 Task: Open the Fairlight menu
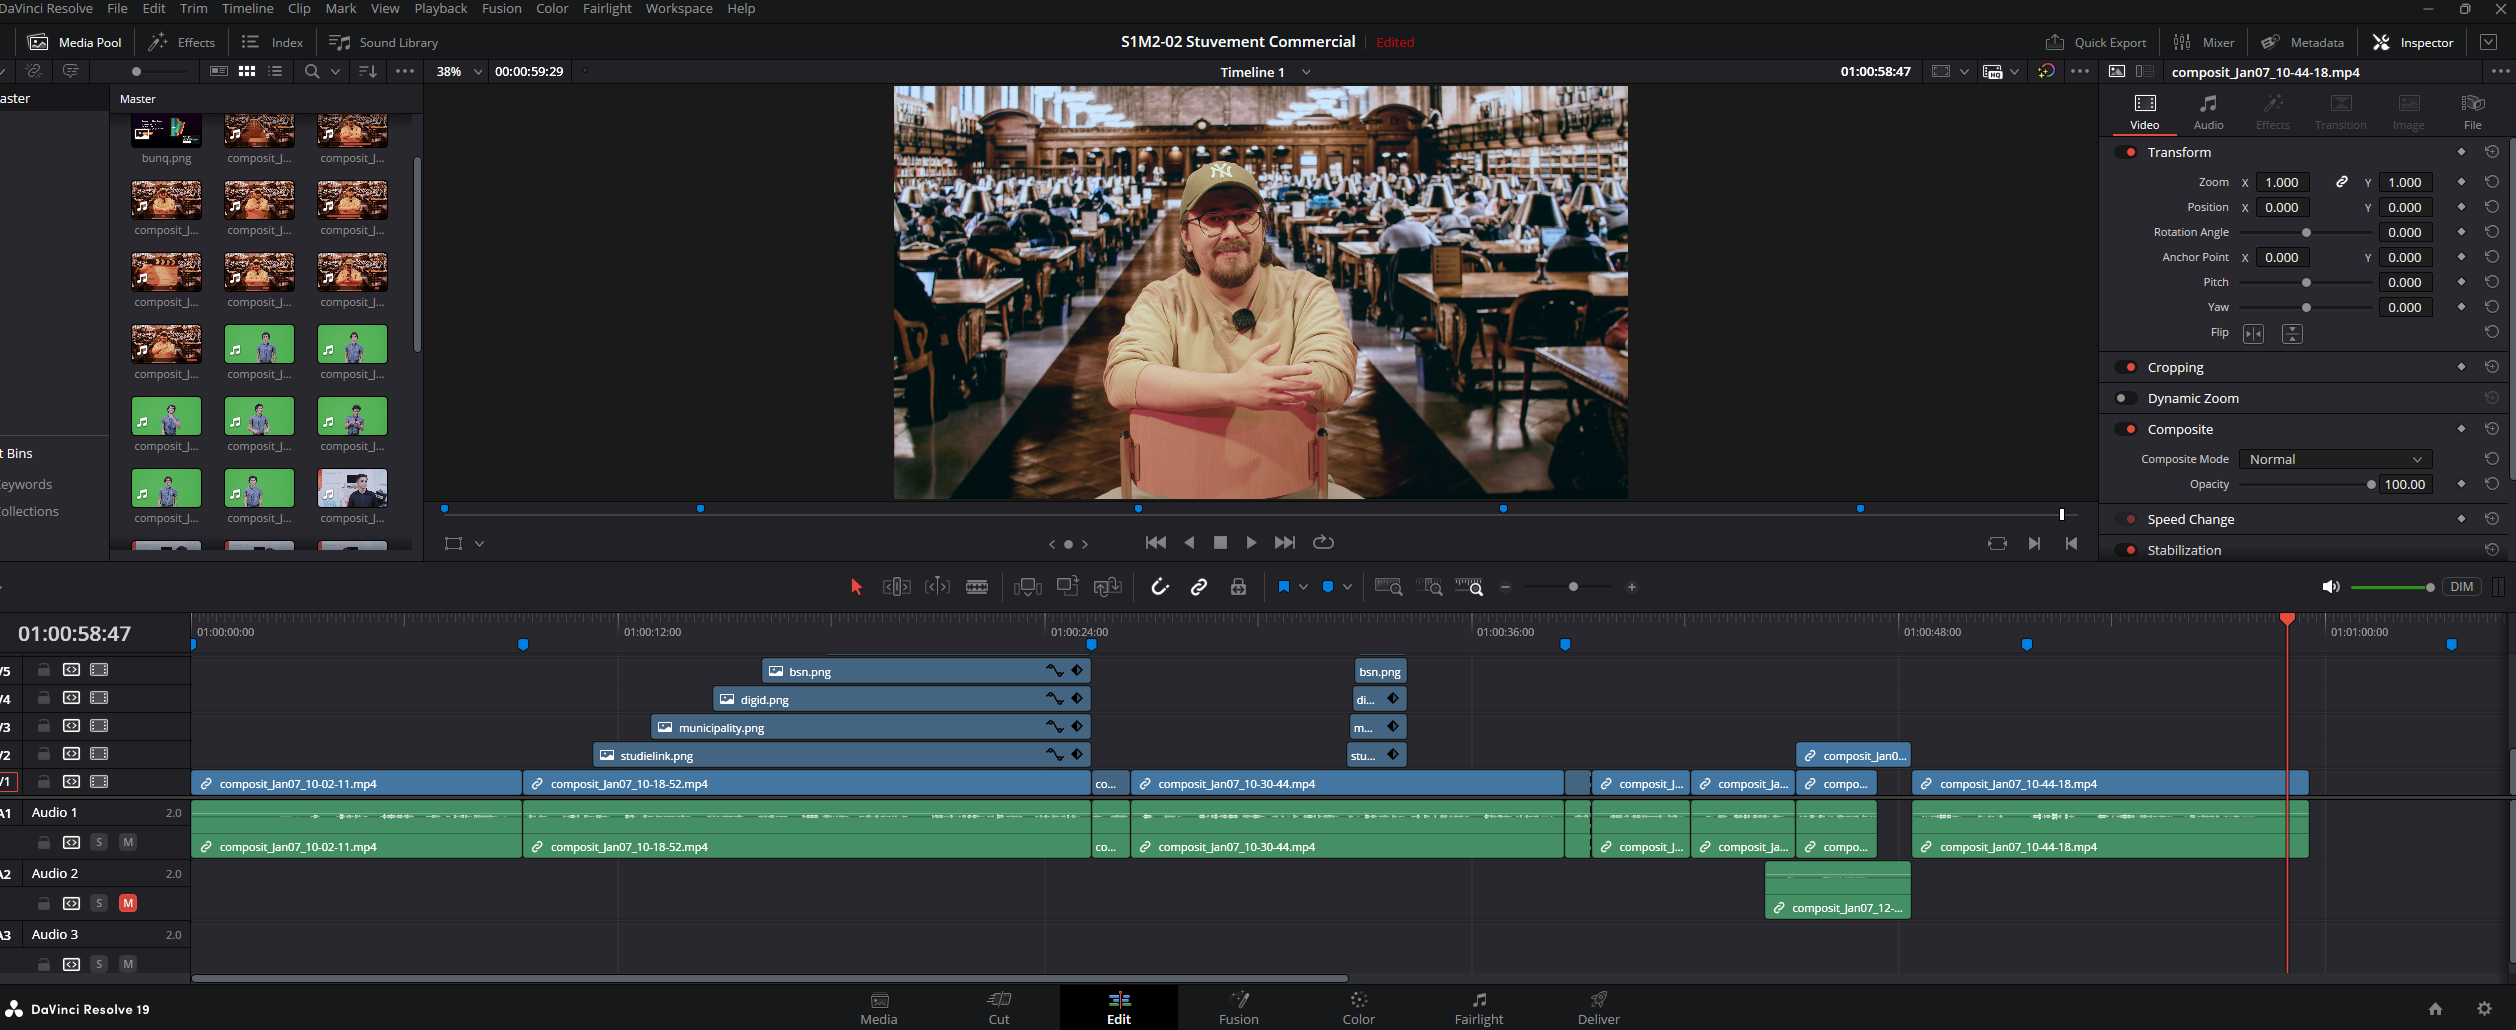click(x=607, y=8)
